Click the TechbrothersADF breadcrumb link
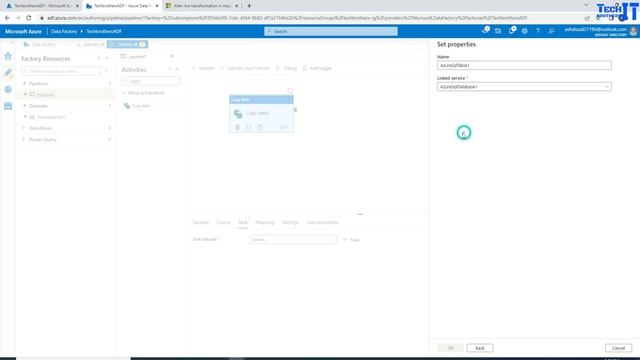 (104, 31)
